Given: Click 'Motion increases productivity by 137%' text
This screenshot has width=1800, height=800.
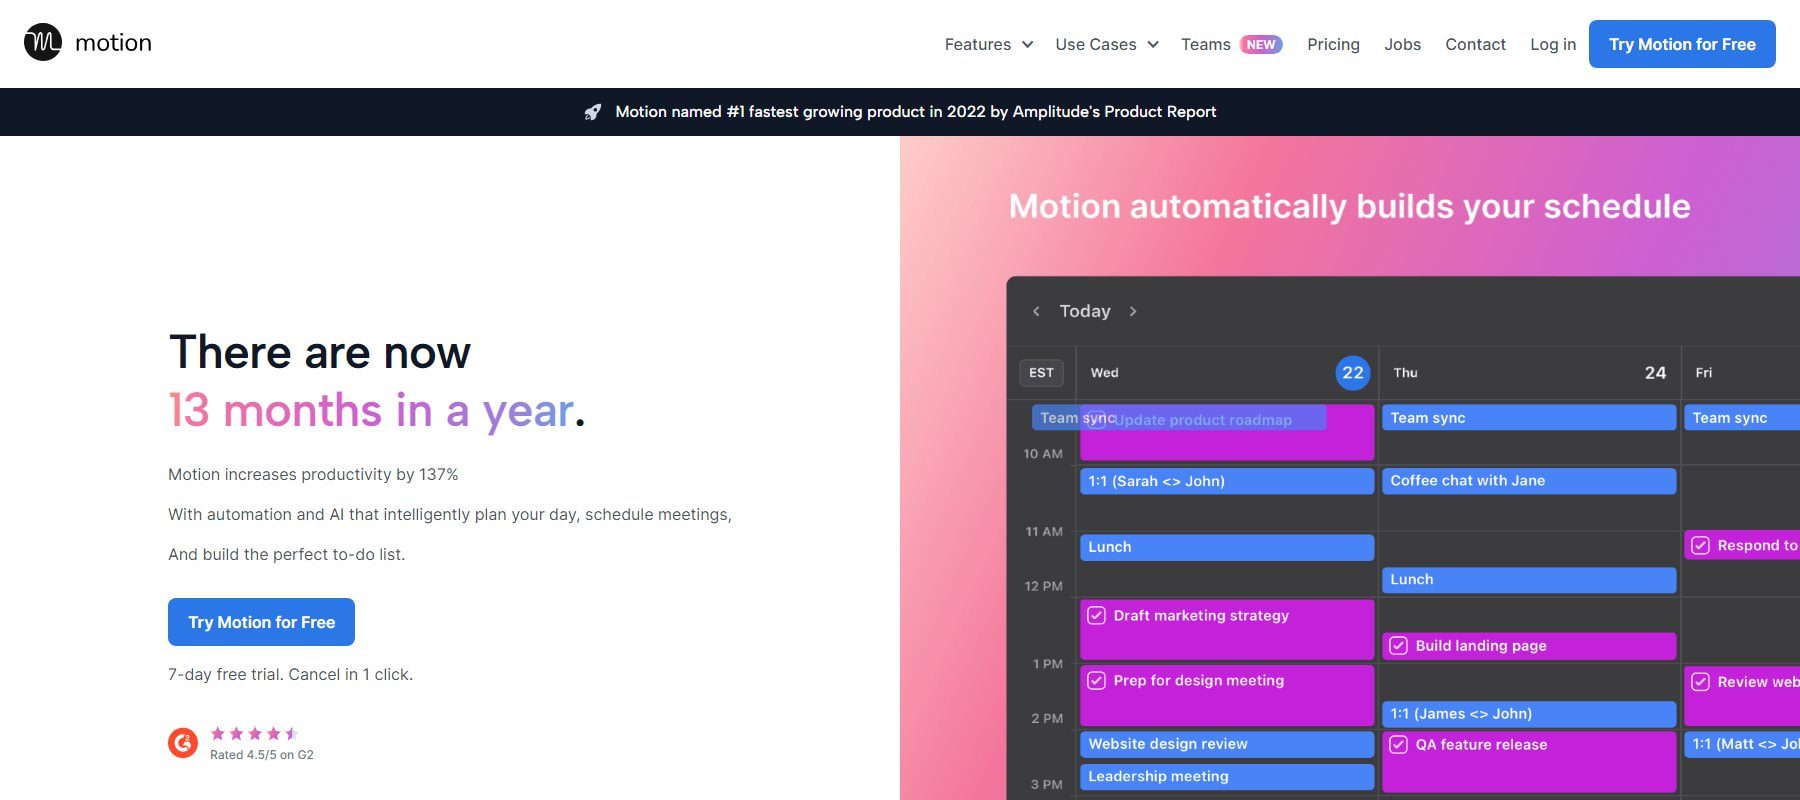Looking at the screenshot, I should (x=313, y=474).
